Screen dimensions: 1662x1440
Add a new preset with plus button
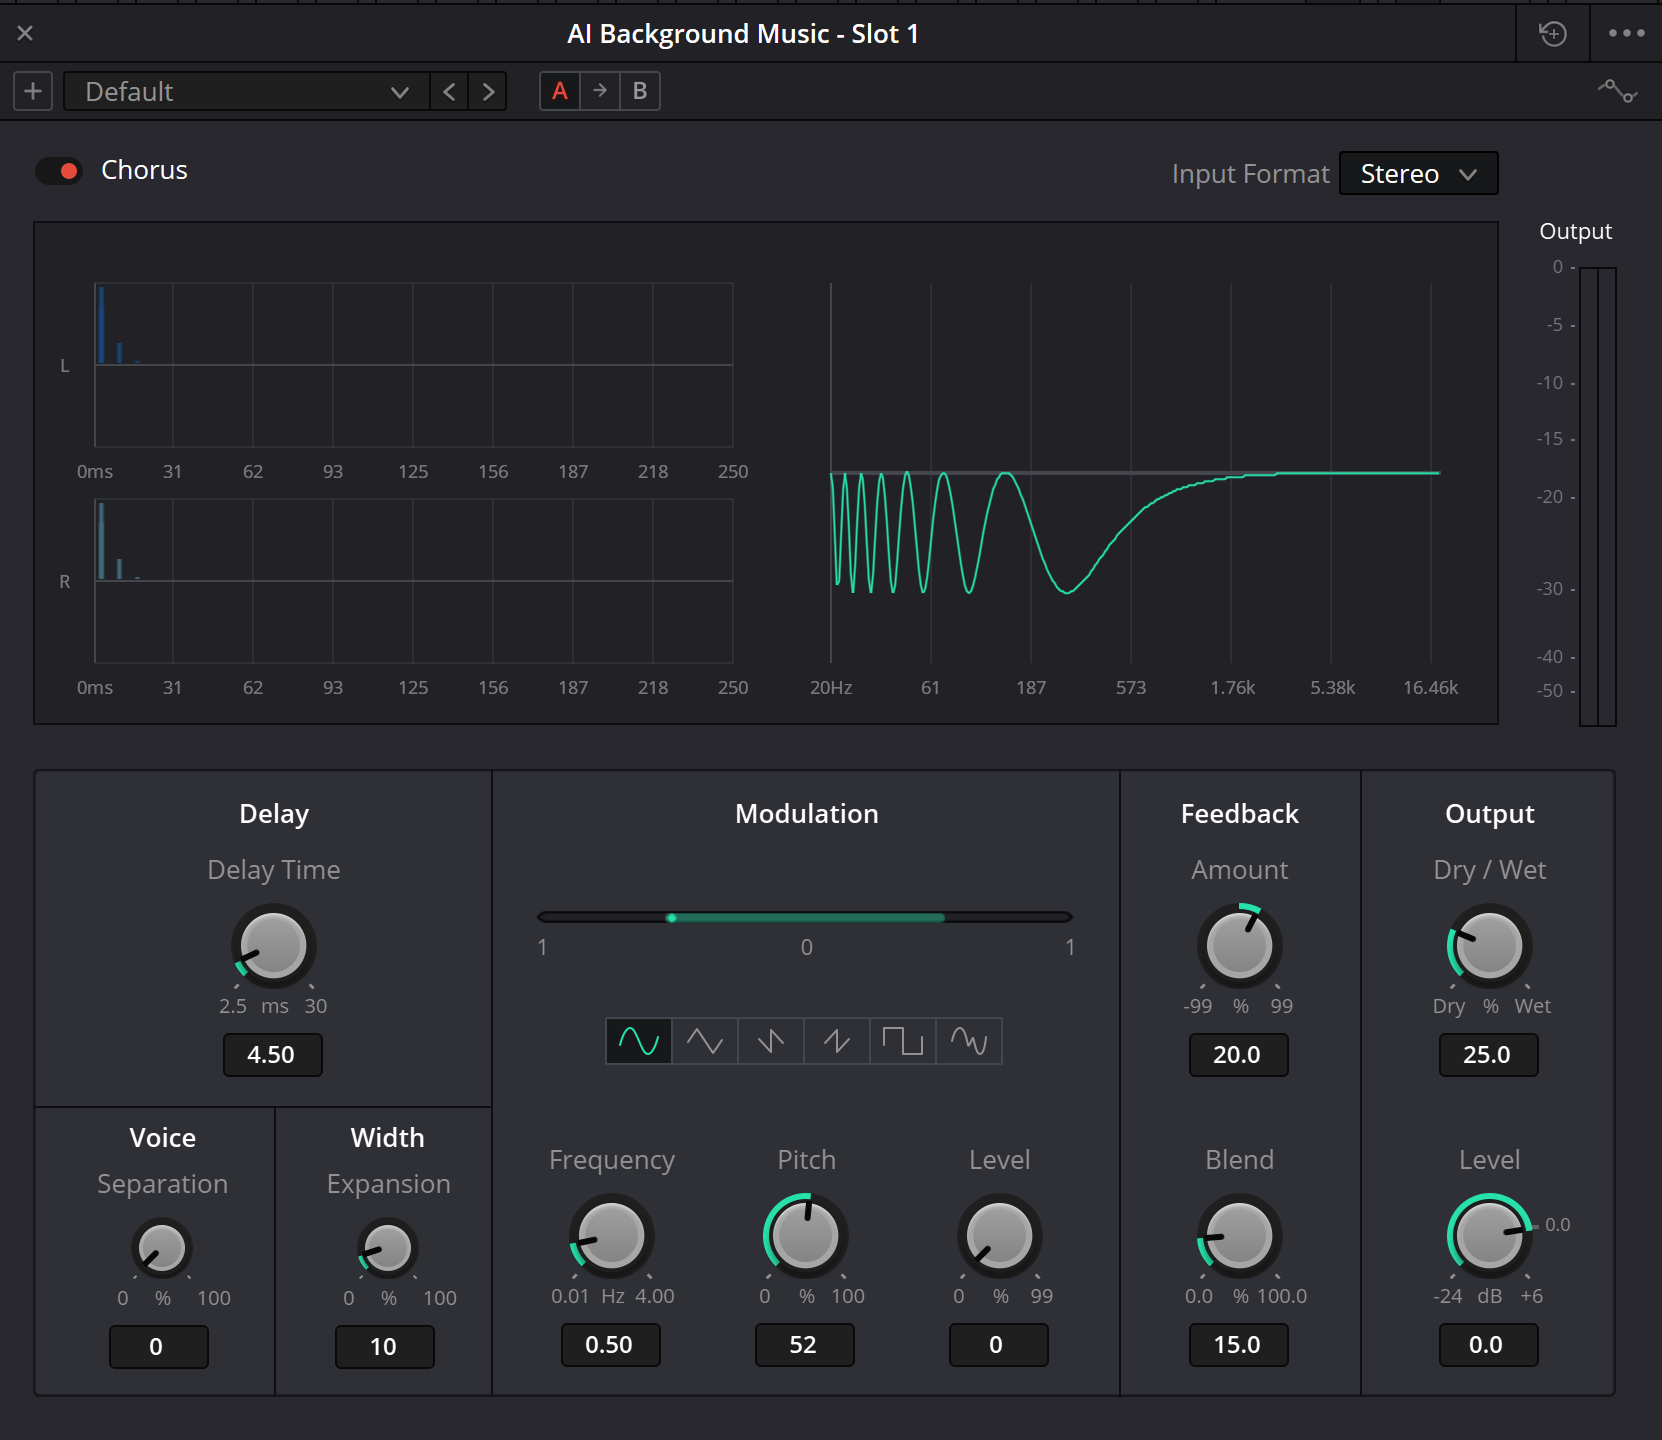33,91
